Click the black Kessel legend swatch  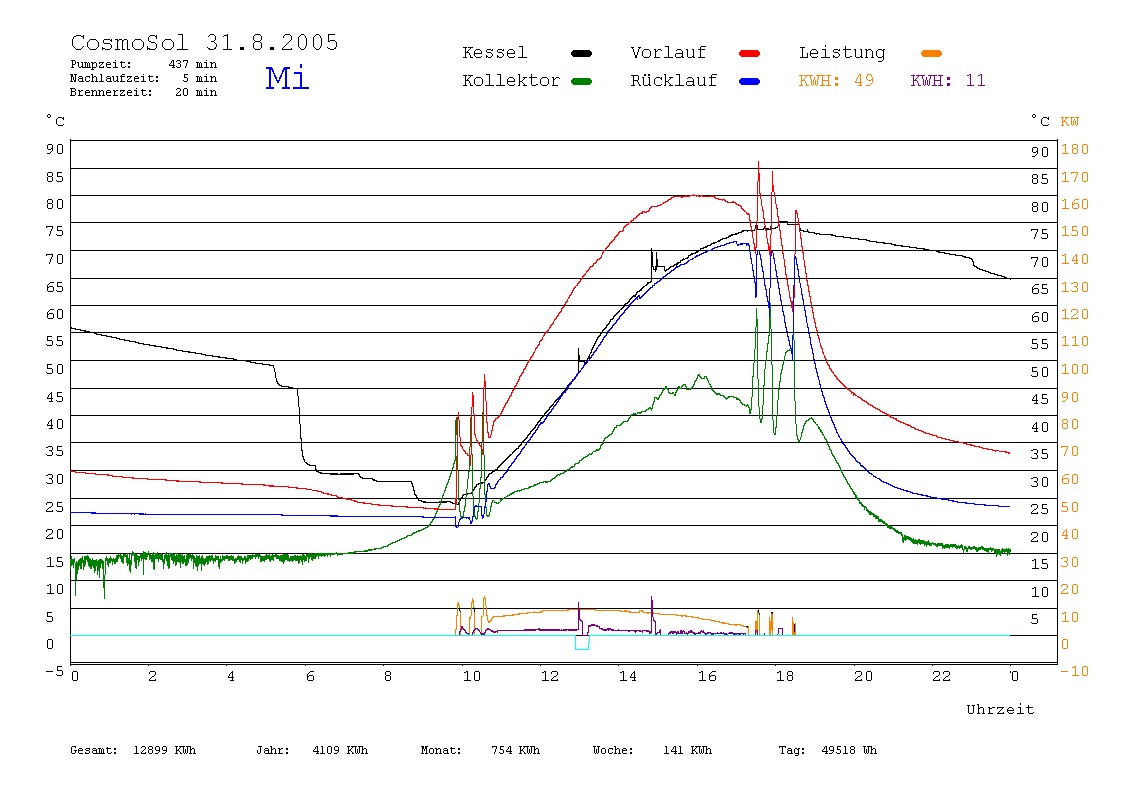(x=581, y=53)
